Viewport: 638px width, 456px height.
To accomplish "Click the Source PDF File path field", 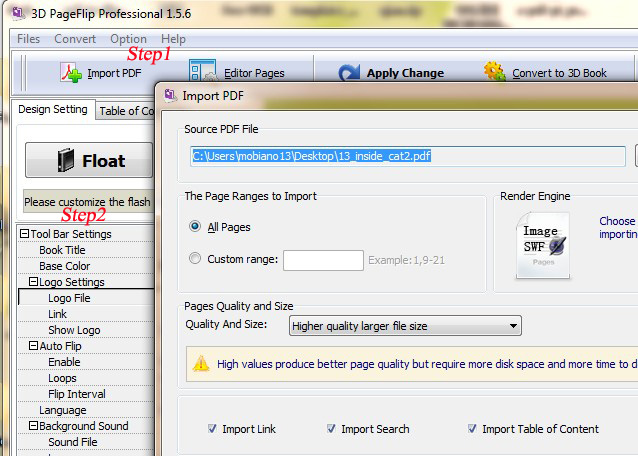I will click(408, 156).
